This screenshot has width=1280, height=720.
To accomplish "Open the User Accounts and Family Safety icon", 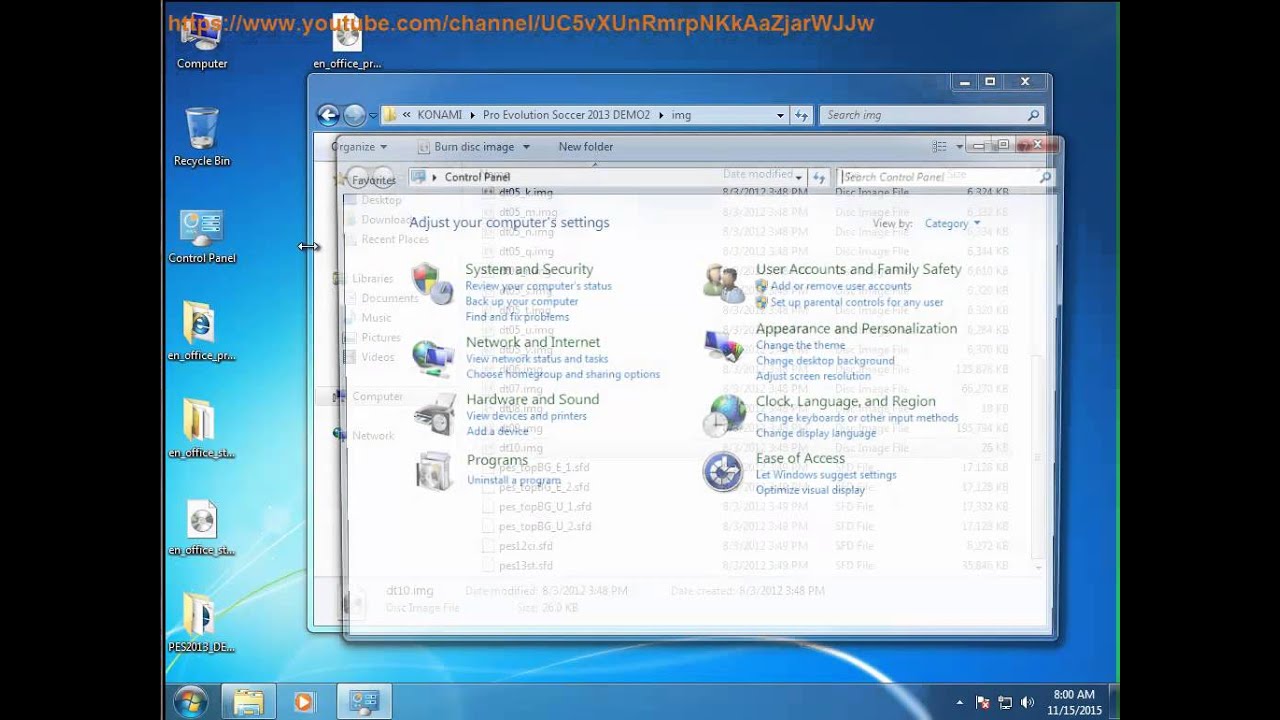I will coord(723,284).
